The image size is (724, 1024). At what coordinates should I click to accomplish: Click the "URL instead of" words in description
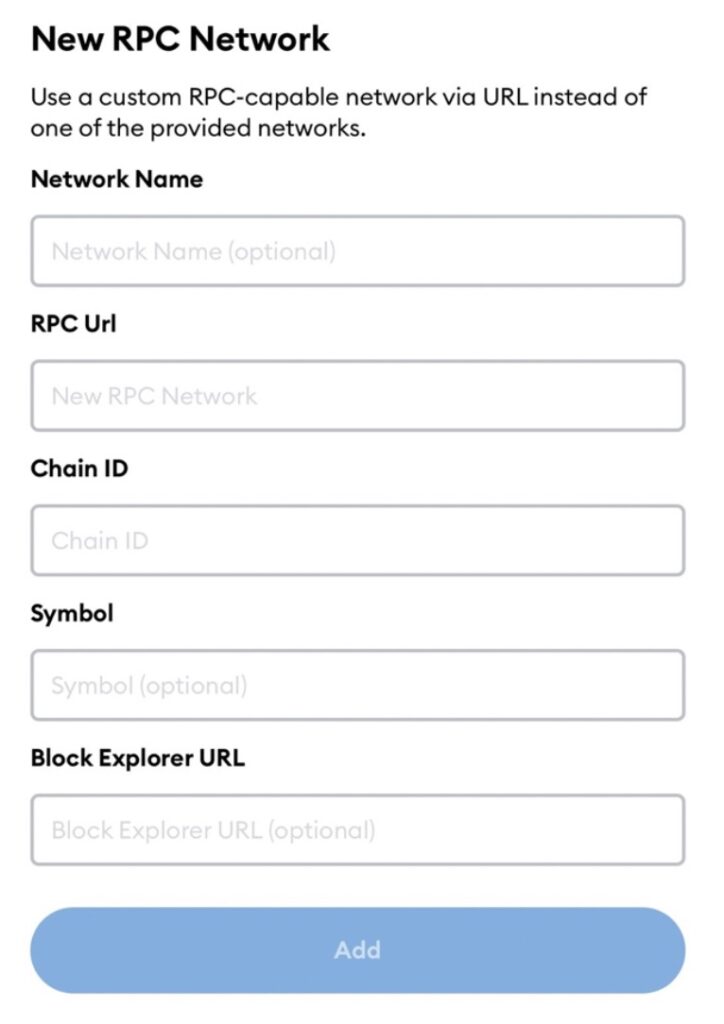tap(565, 97)
